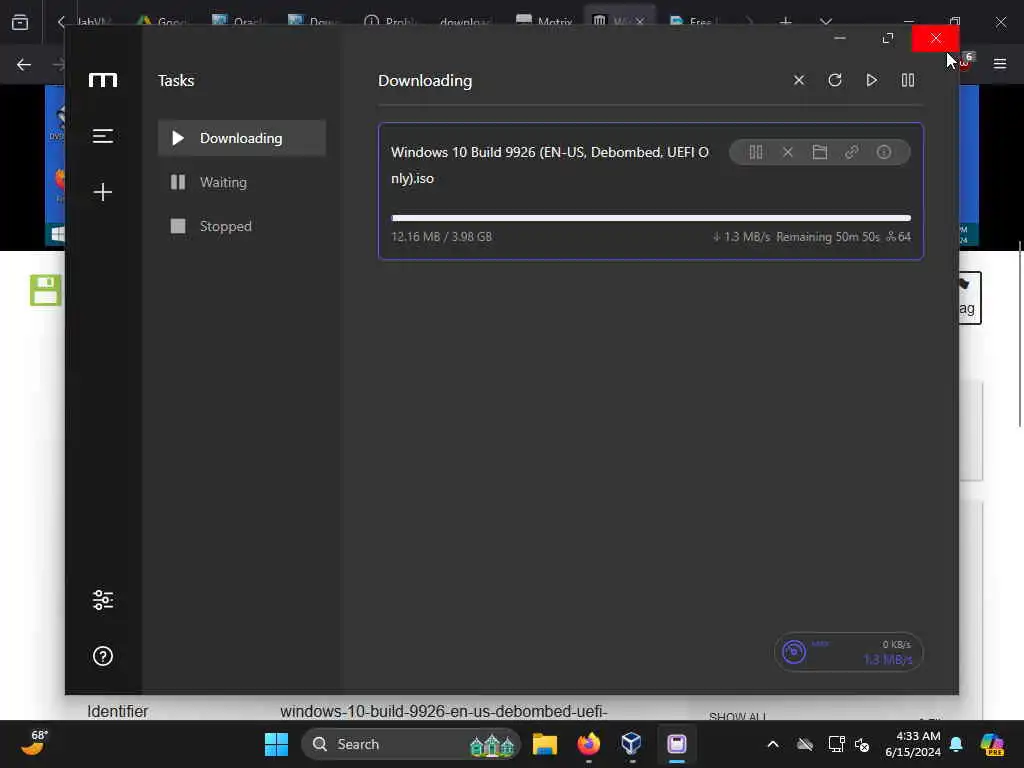1024x768 pixels.
Task: Minimize the Motrix window
Action: tap(840, 39)
